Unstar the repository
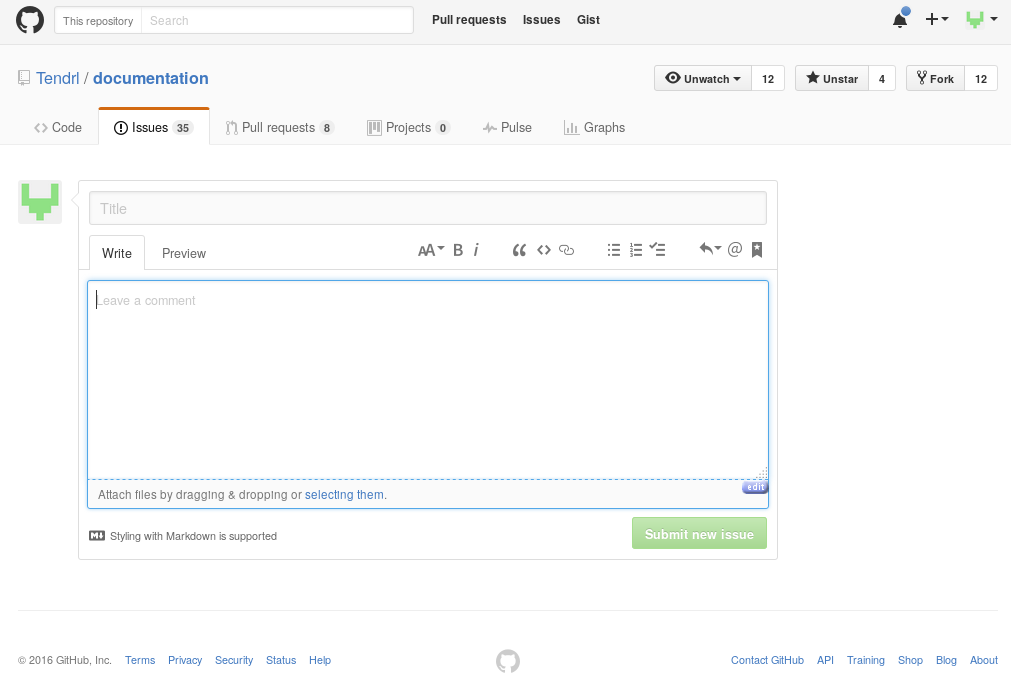The width and height of the screenshot is (1011, 689). pyautogui.click(x=832, y=79)
